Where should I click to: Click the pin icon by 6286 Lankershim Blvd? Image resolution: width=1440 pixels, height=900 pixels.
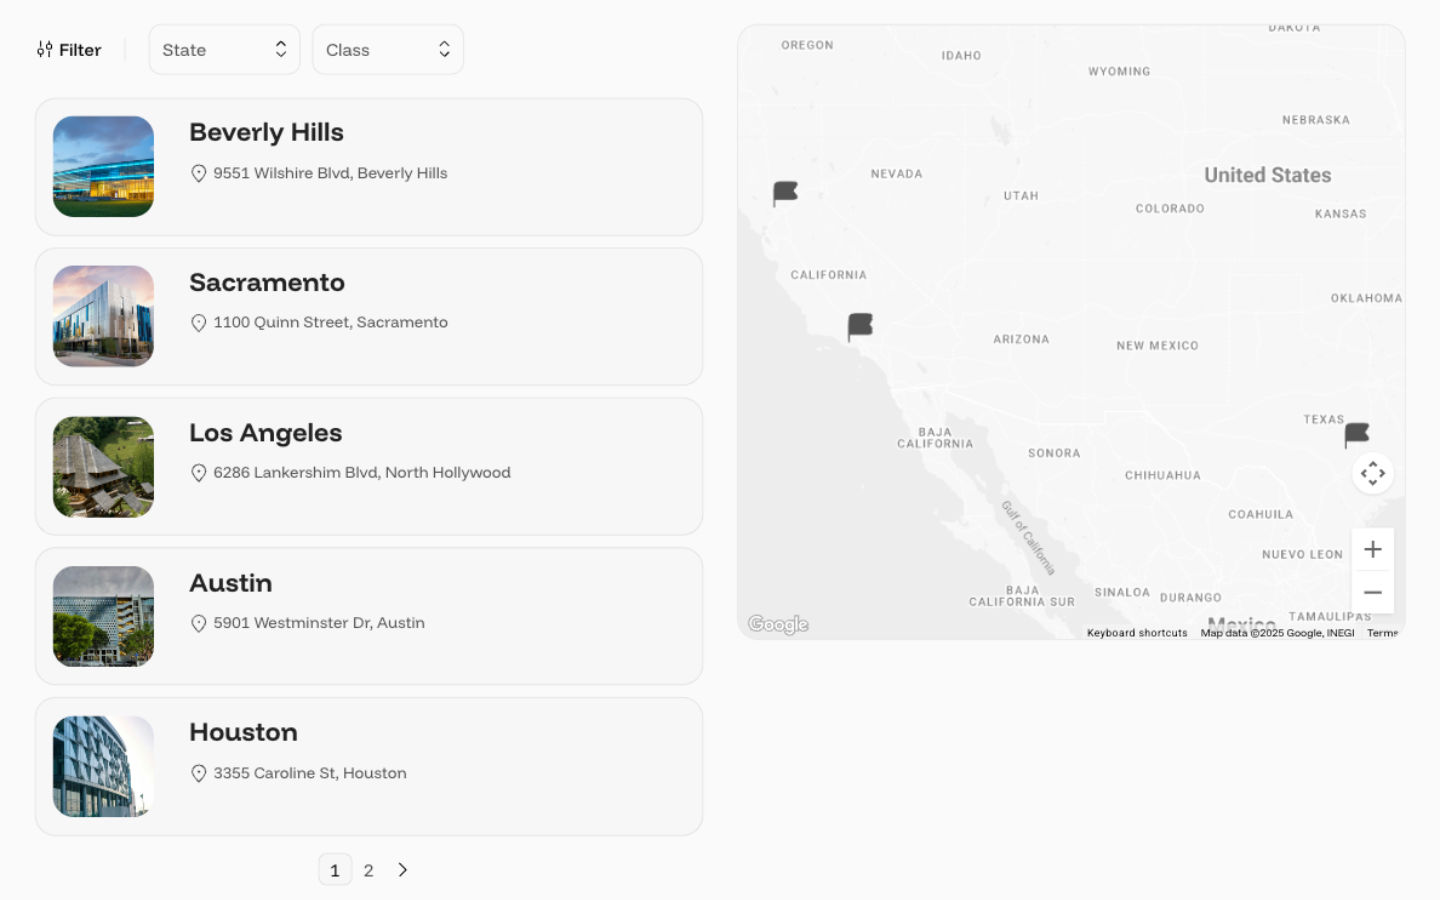pyautogui.click(x=199, y=473)
